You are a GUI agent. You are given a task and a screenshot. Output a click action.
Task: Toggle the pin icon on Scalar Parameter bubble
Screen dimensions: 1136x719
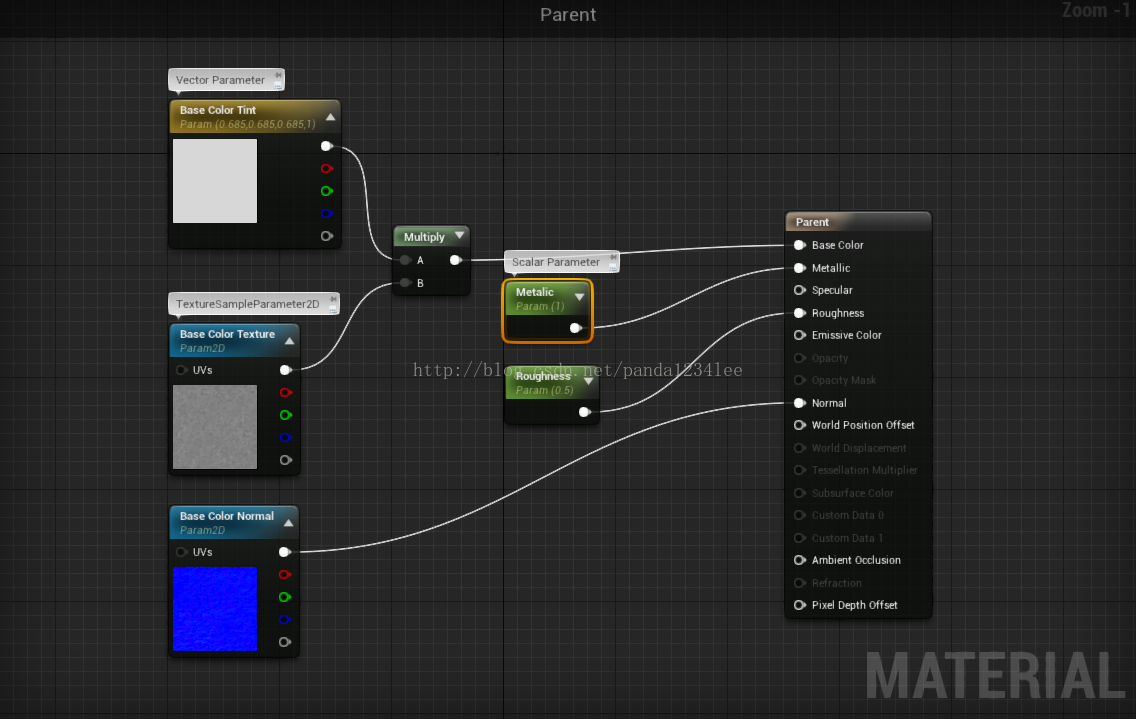tap(613, 257)
